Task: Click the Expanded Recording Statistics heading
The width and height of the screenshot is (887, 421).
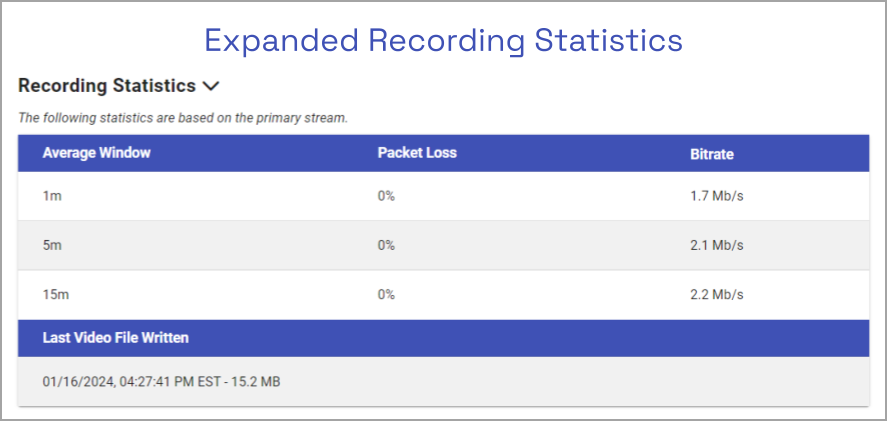Action: [443, 40]
